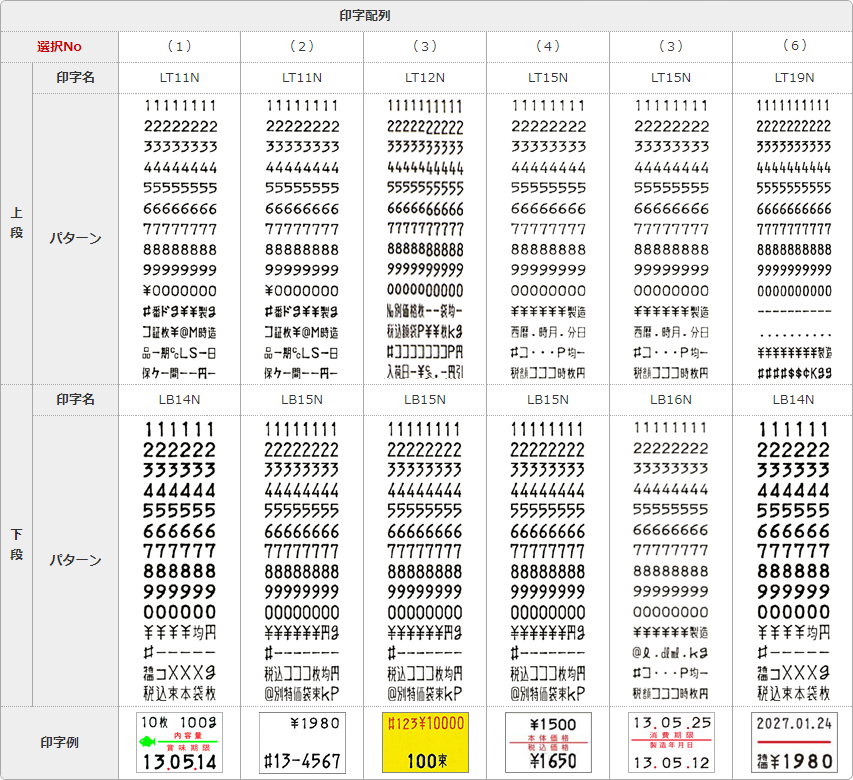Choose the 13.05.25 expiry date sample
The width and height of the screenshot is (853, 780).
point(671,742)
